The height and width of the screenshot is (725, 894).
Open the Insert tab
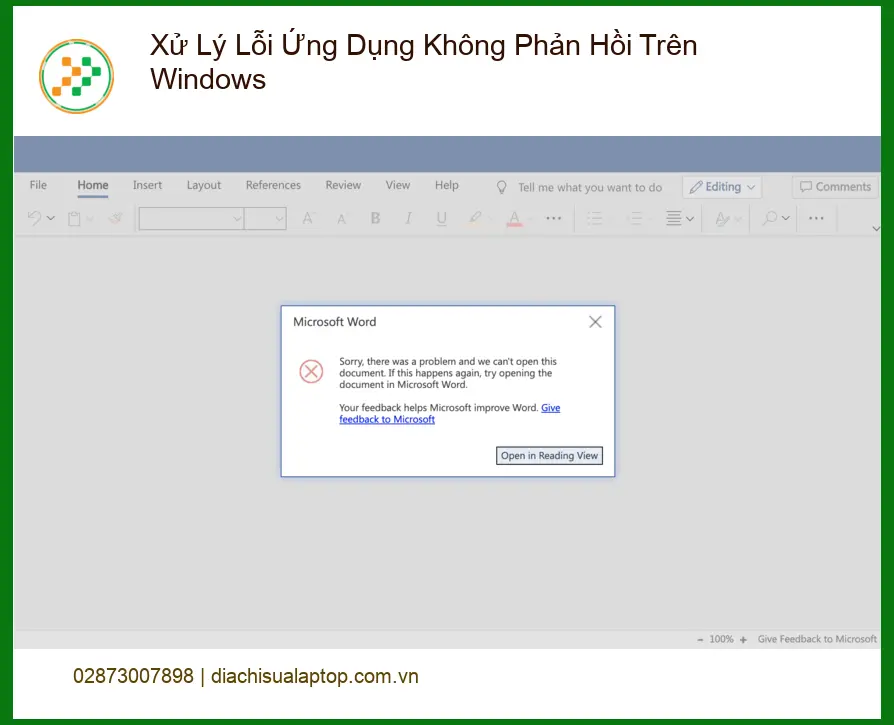coord(147,185)
